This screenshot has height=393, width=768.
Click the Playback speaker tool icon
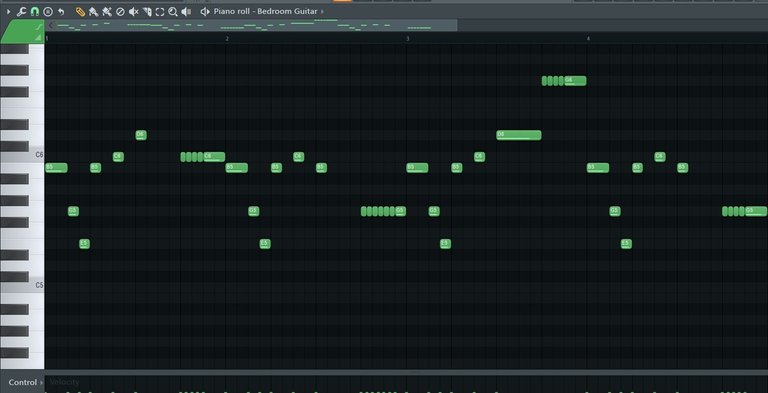pyautogui.click(x=186, y=11)
